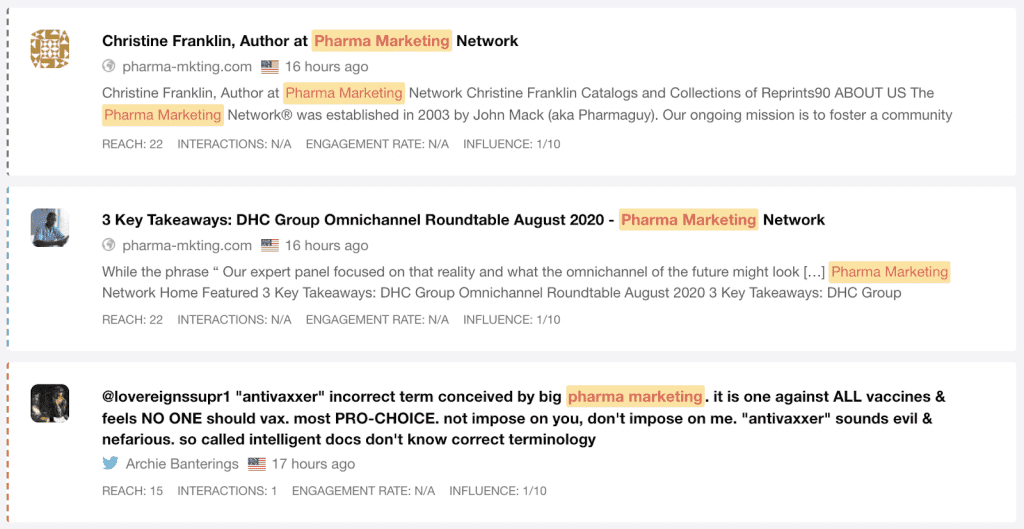This screenshot has width=1024, height=529.
Task: Click the Christine Franklin post avatar
Action: pos(50,48)
